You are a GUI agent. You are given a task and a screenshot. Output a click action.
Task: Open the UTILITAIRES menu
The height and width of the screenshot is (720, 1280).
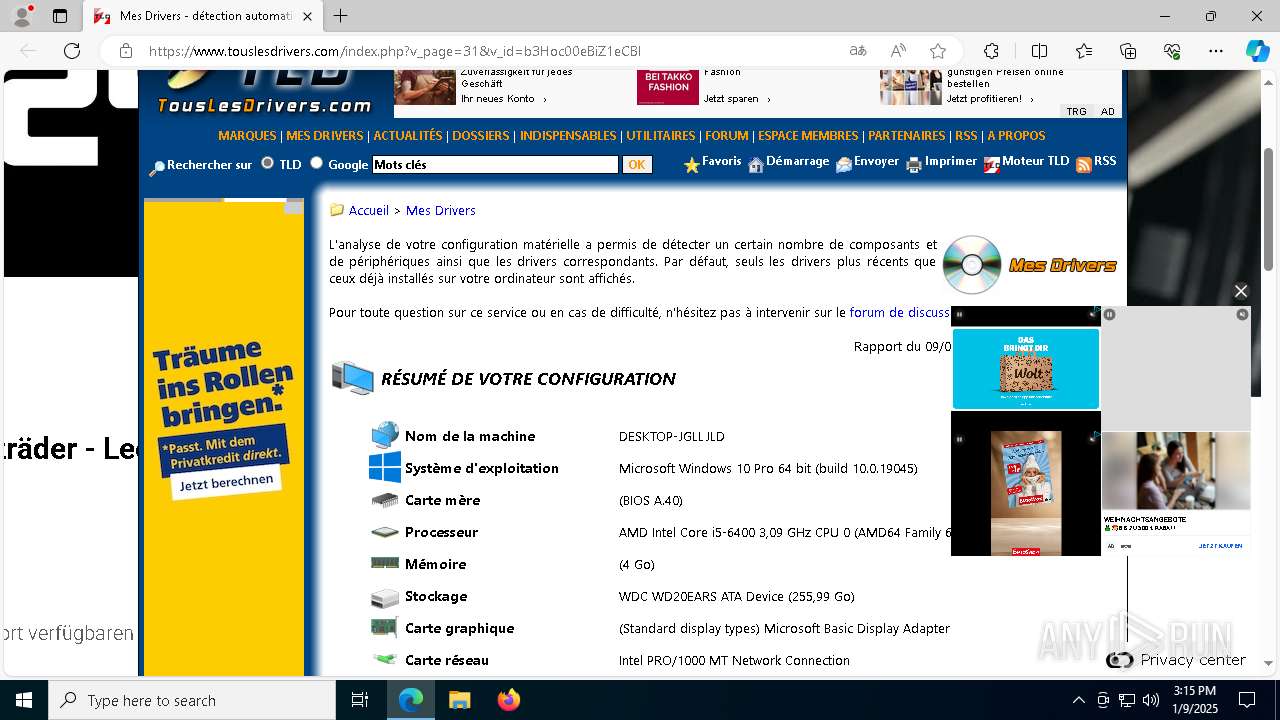[661, 136]
